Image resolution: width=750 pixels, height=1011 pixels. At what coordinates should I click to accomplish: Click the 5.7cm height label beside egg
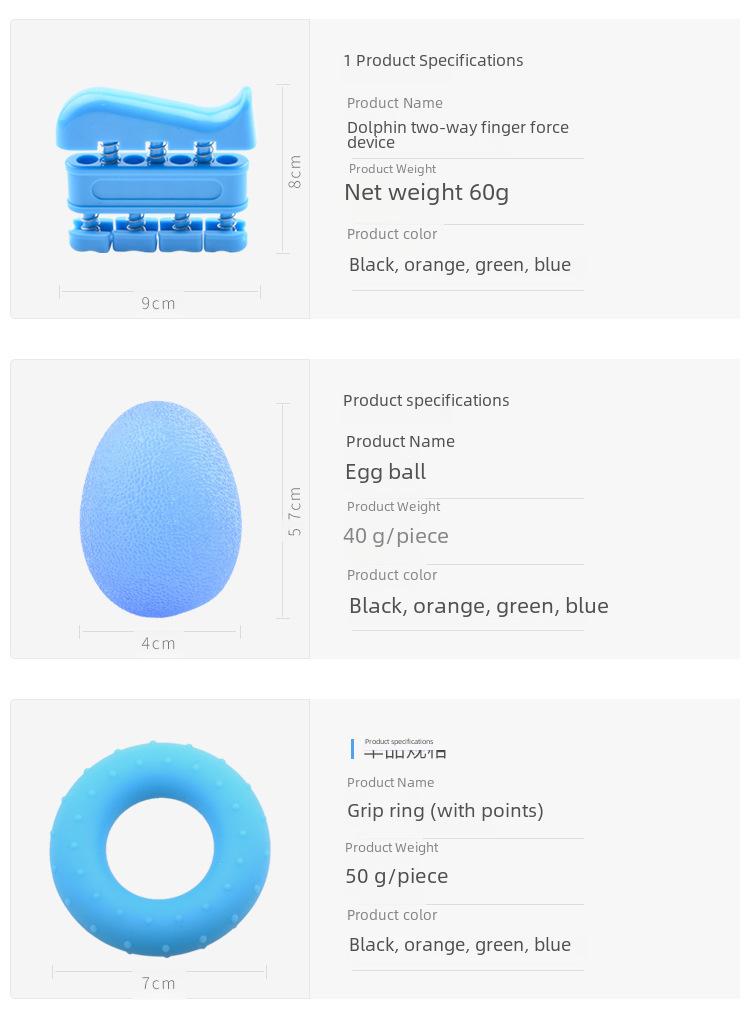pos(295,511)
